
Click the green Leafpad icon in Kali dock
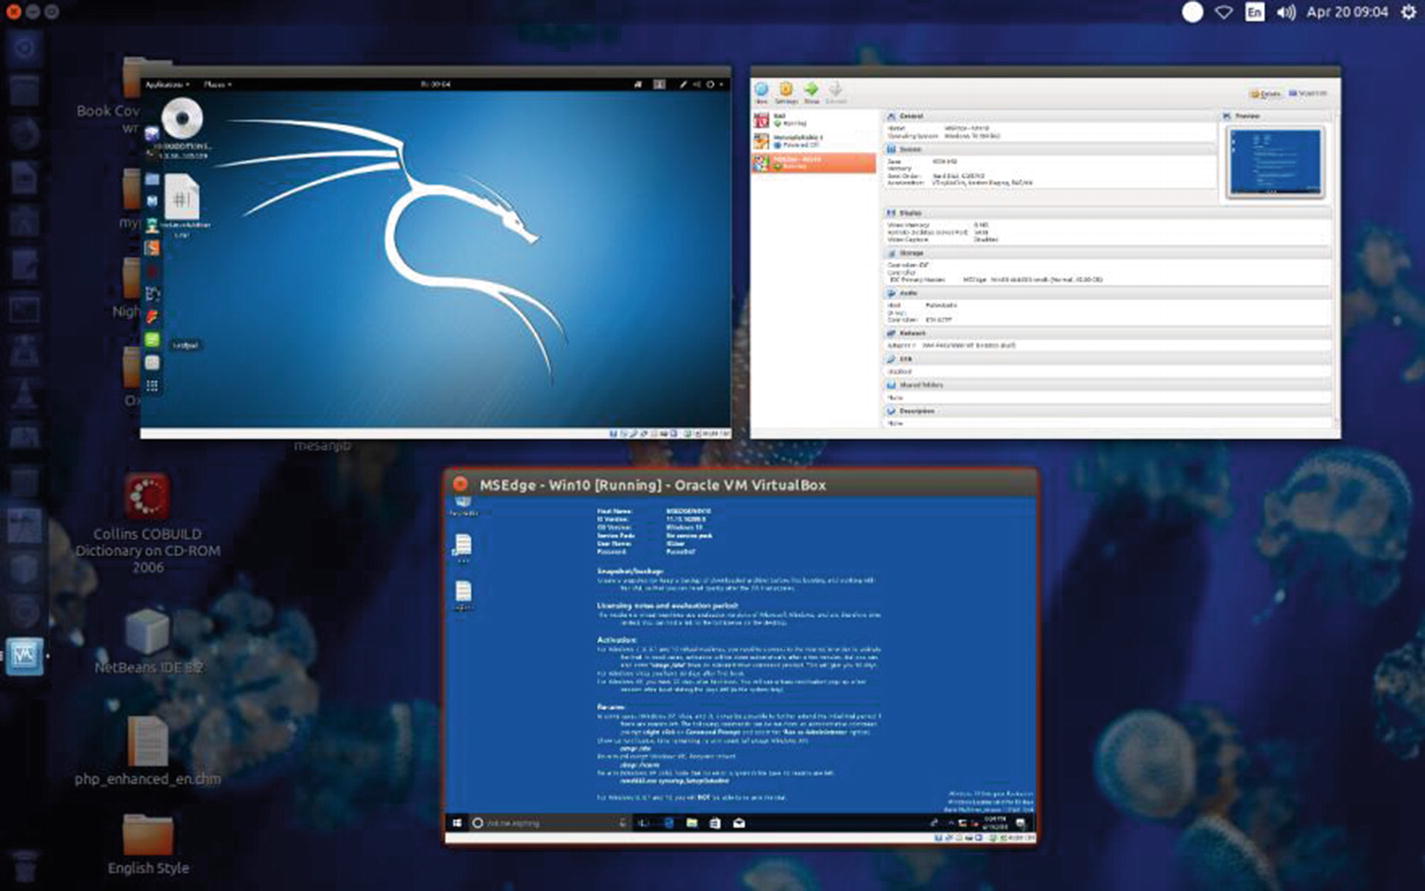pyautogui.click(x=152, y=340)
